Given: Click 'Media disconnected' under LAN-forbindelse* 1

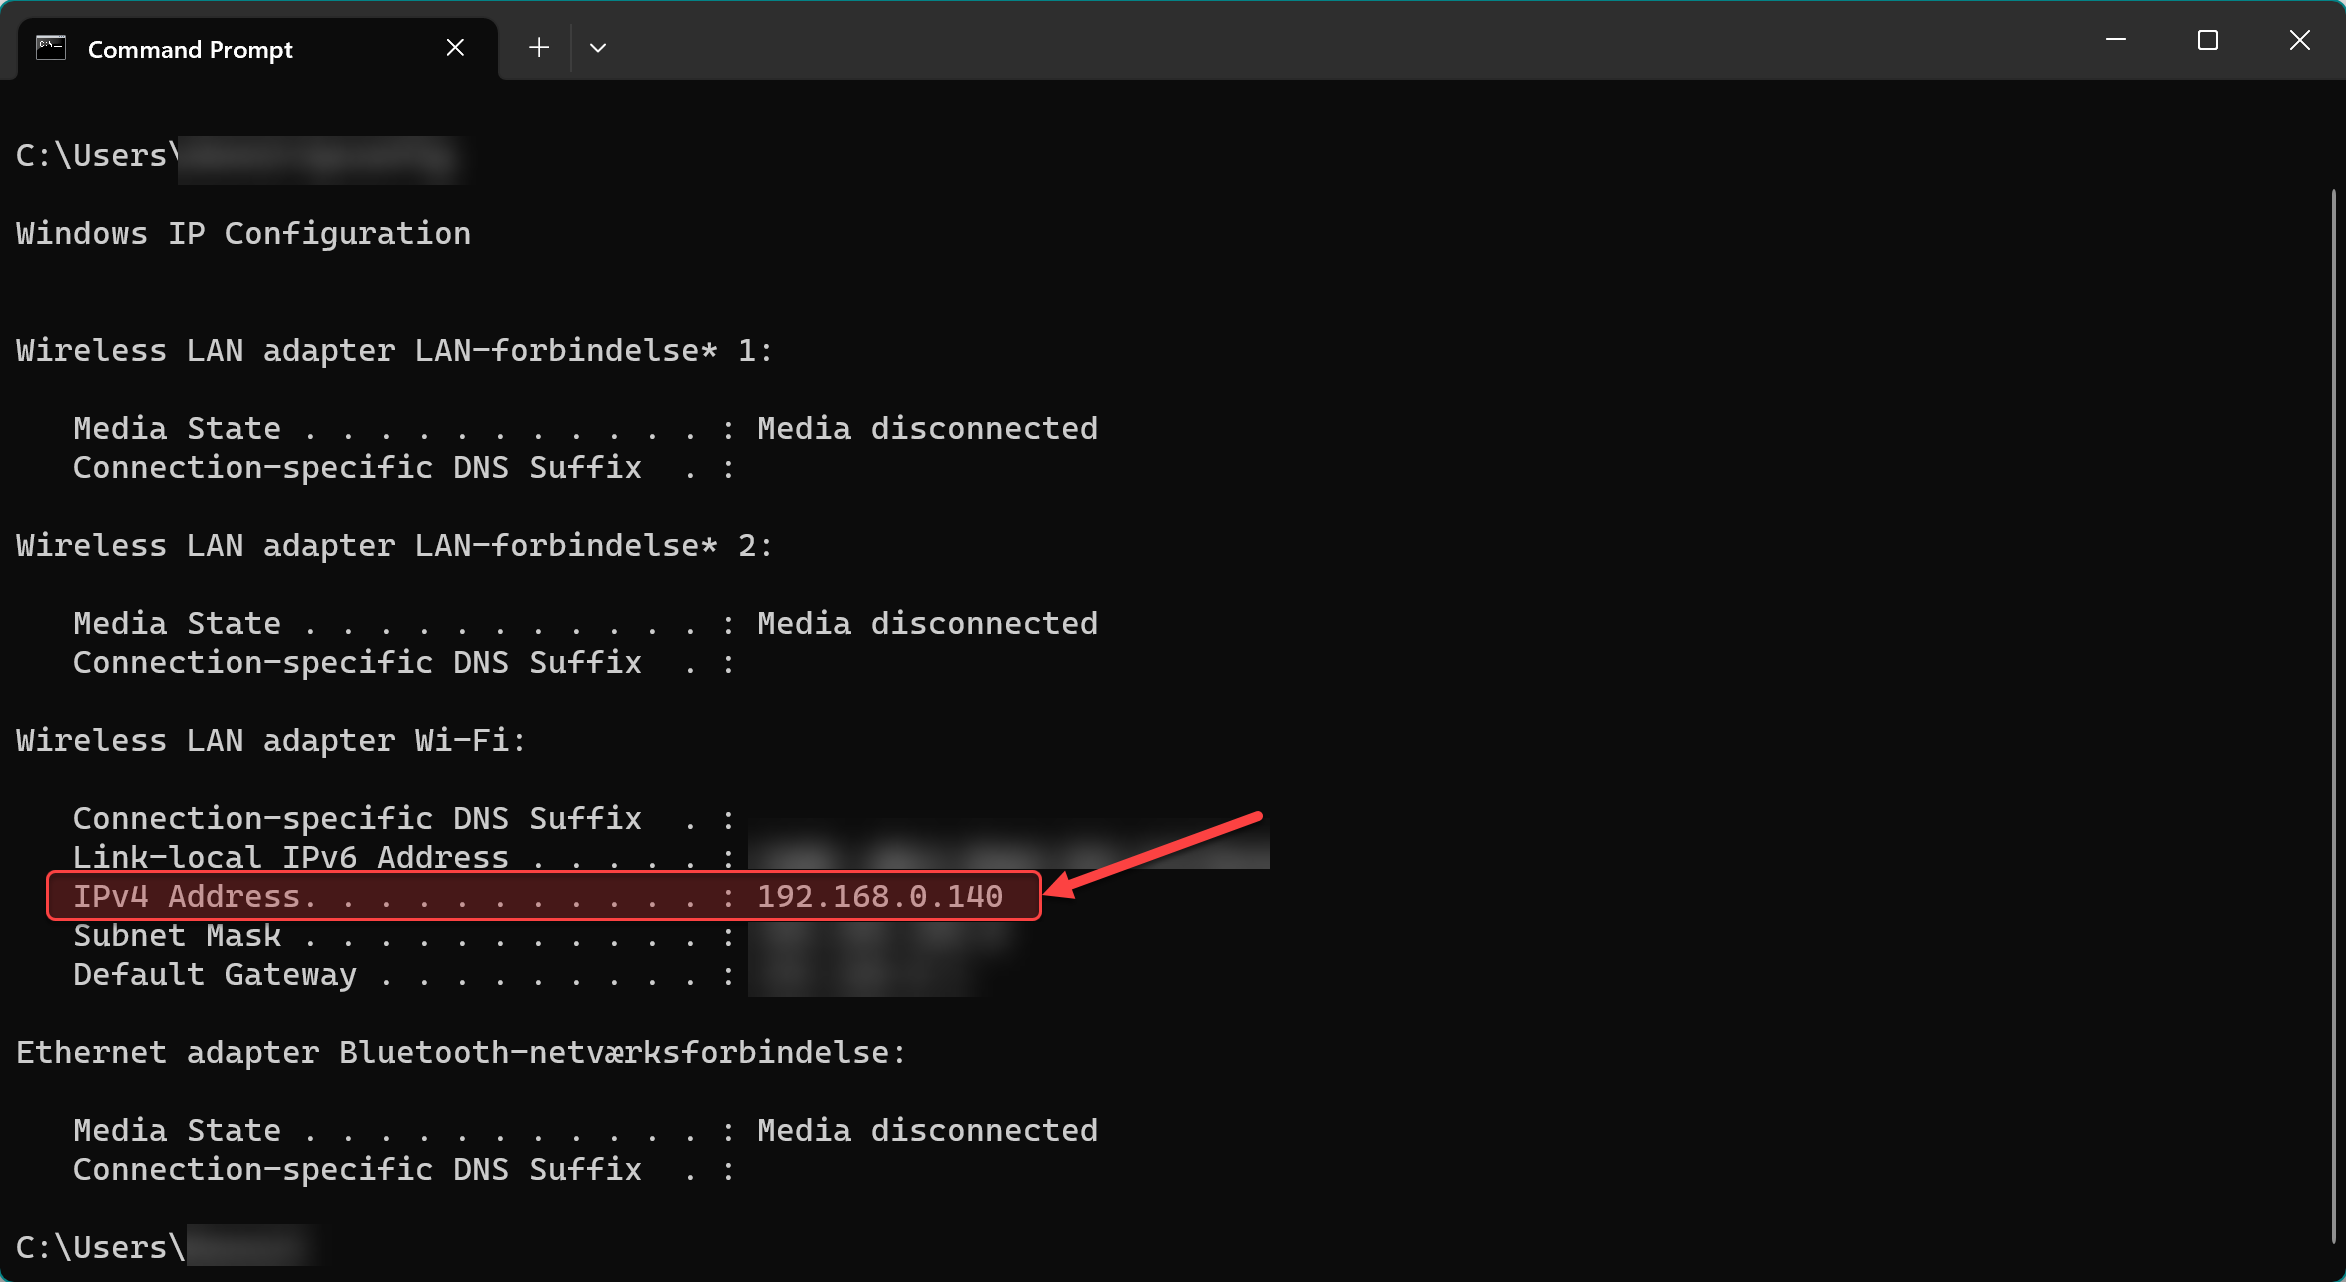Looking at the screenshot, I should (x=927, y=428).
